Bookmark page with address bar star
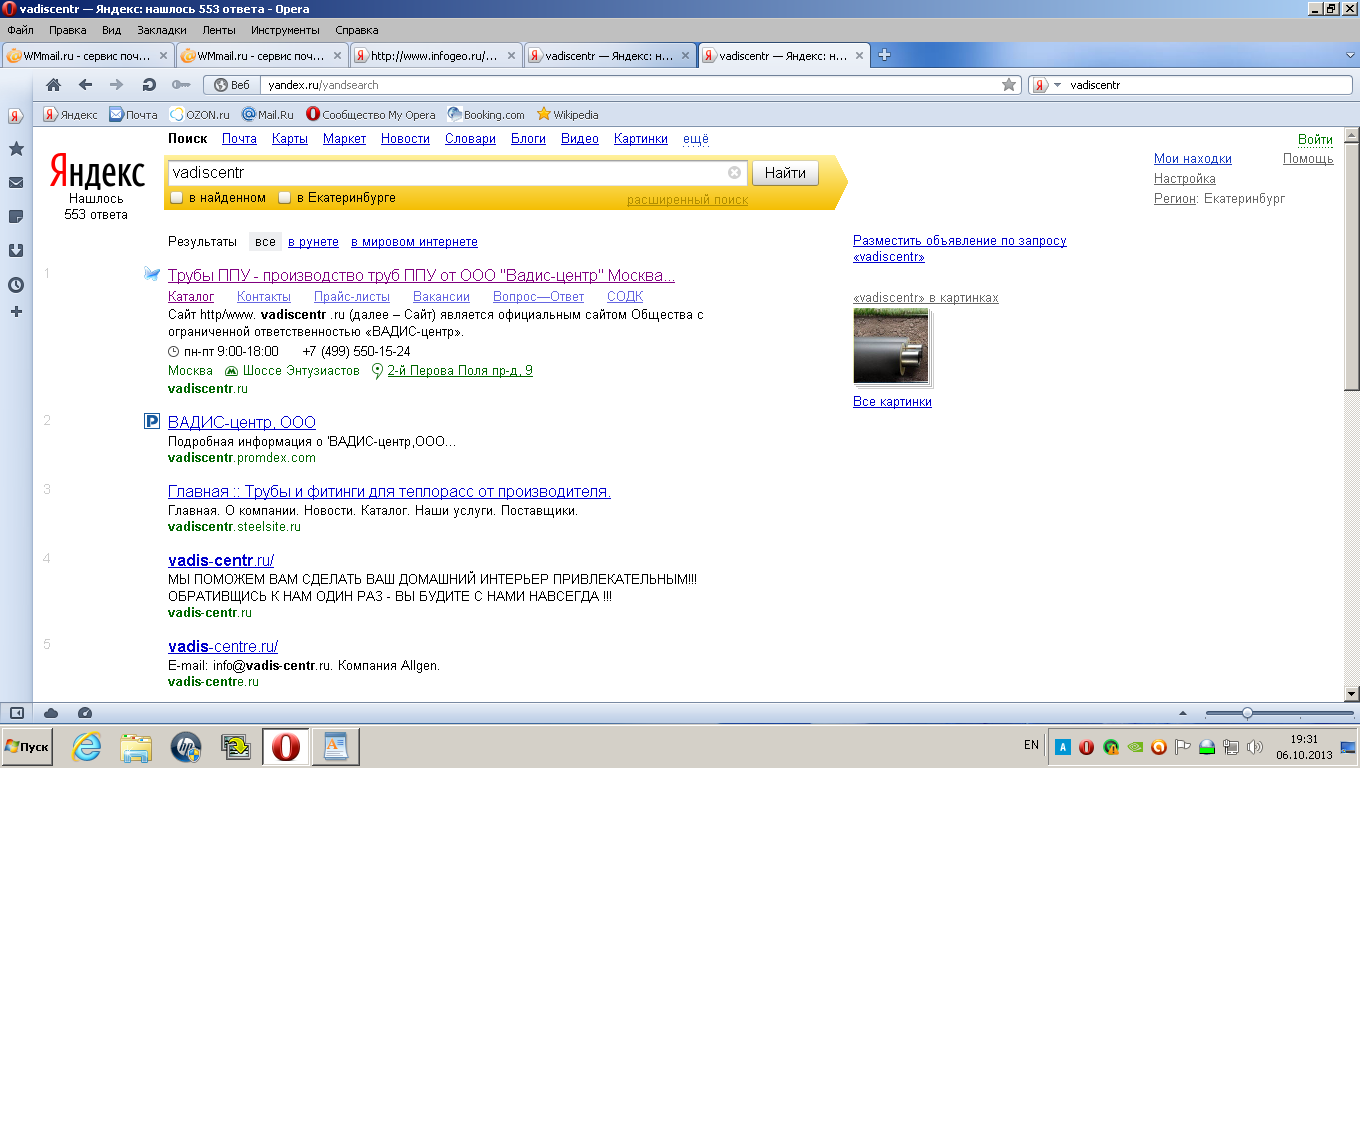 [1009, 85]
